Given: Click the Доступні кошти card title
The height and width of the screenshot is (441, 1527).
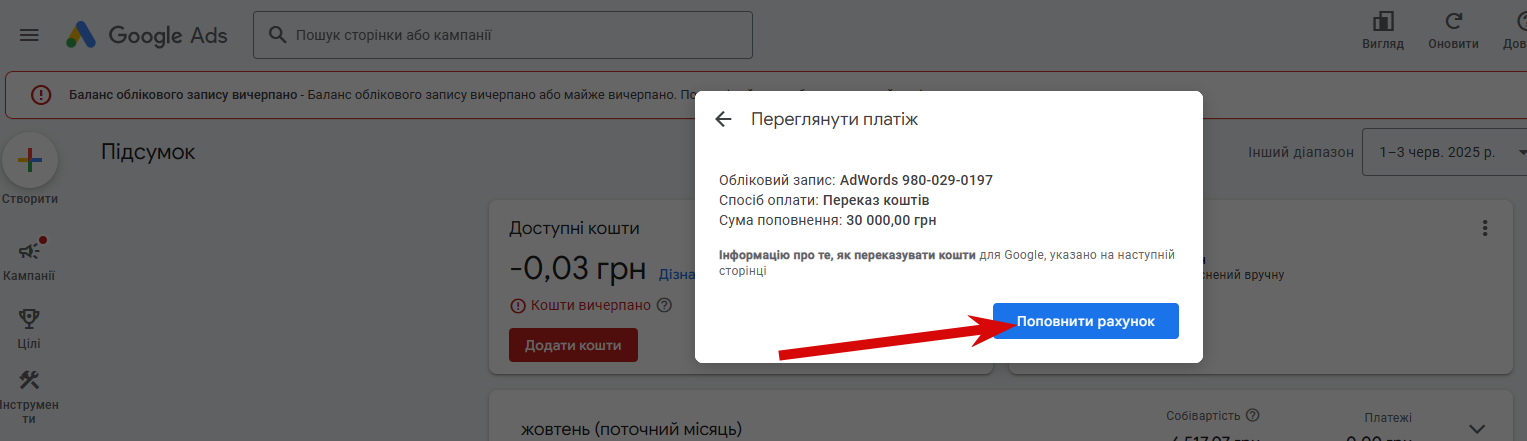Looking at the screenshot, I should click(574, 228).
